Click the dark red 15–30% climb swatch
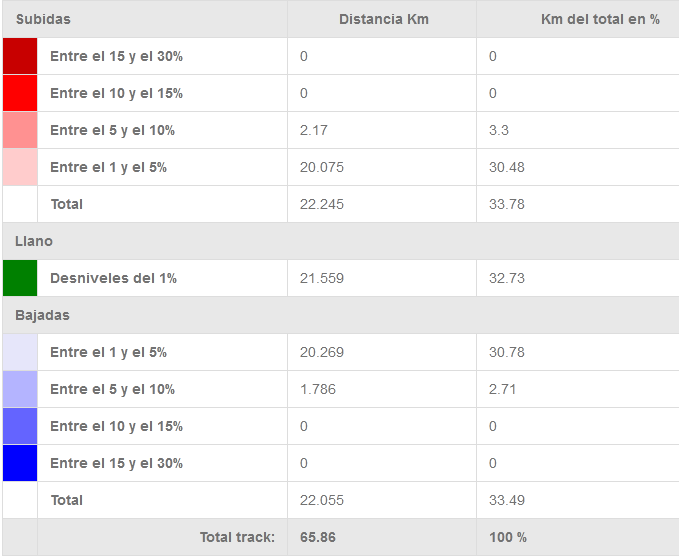679x557 pixels. (x=20, y=56)
